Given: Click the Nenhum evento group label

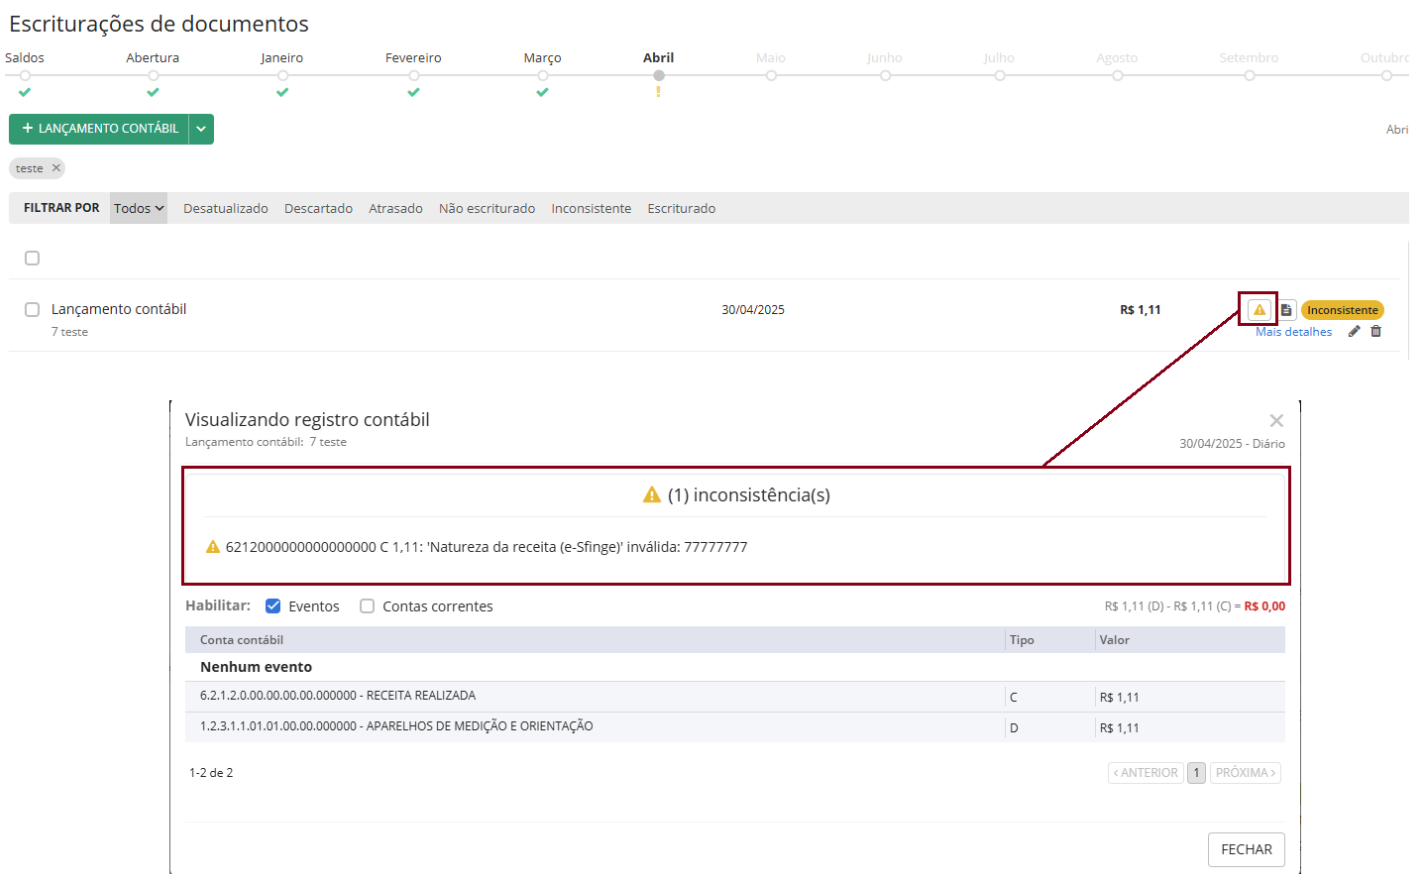Looking at the screenshot, I should tap(256, 667).
